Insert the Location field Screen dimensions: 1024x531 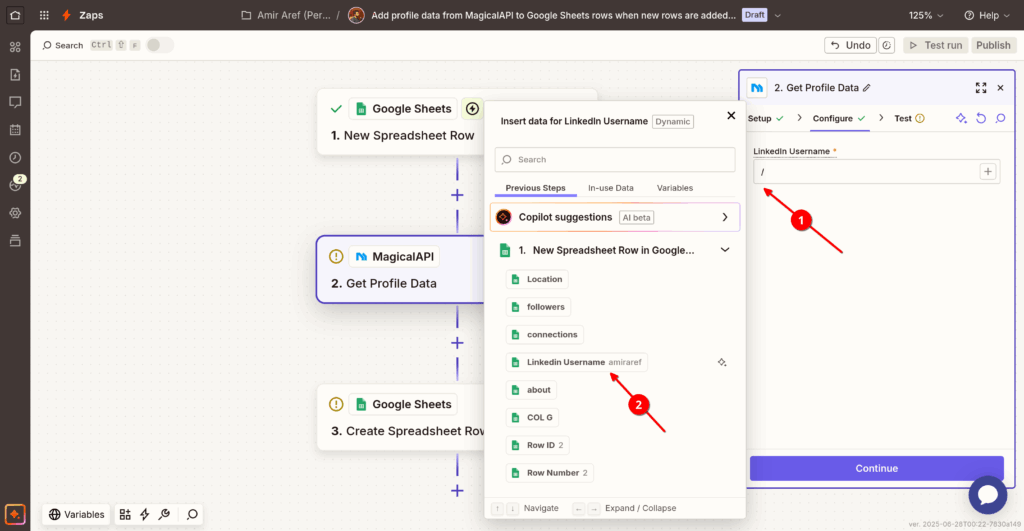(537, 279)
